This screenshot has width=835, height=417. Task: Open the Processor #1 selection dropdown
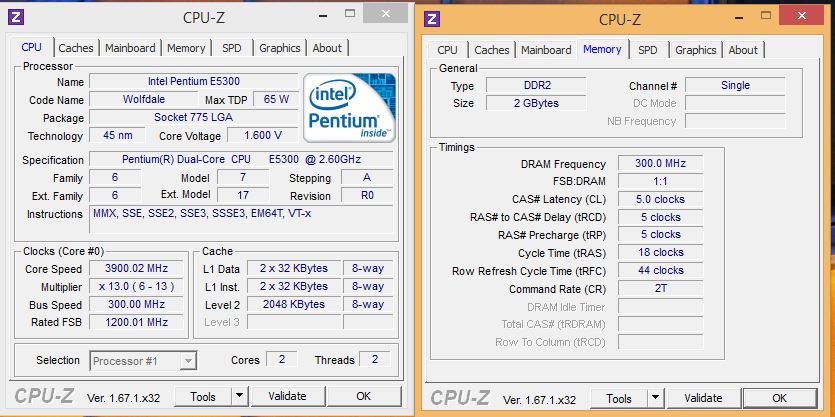click(x=143, y=361)
